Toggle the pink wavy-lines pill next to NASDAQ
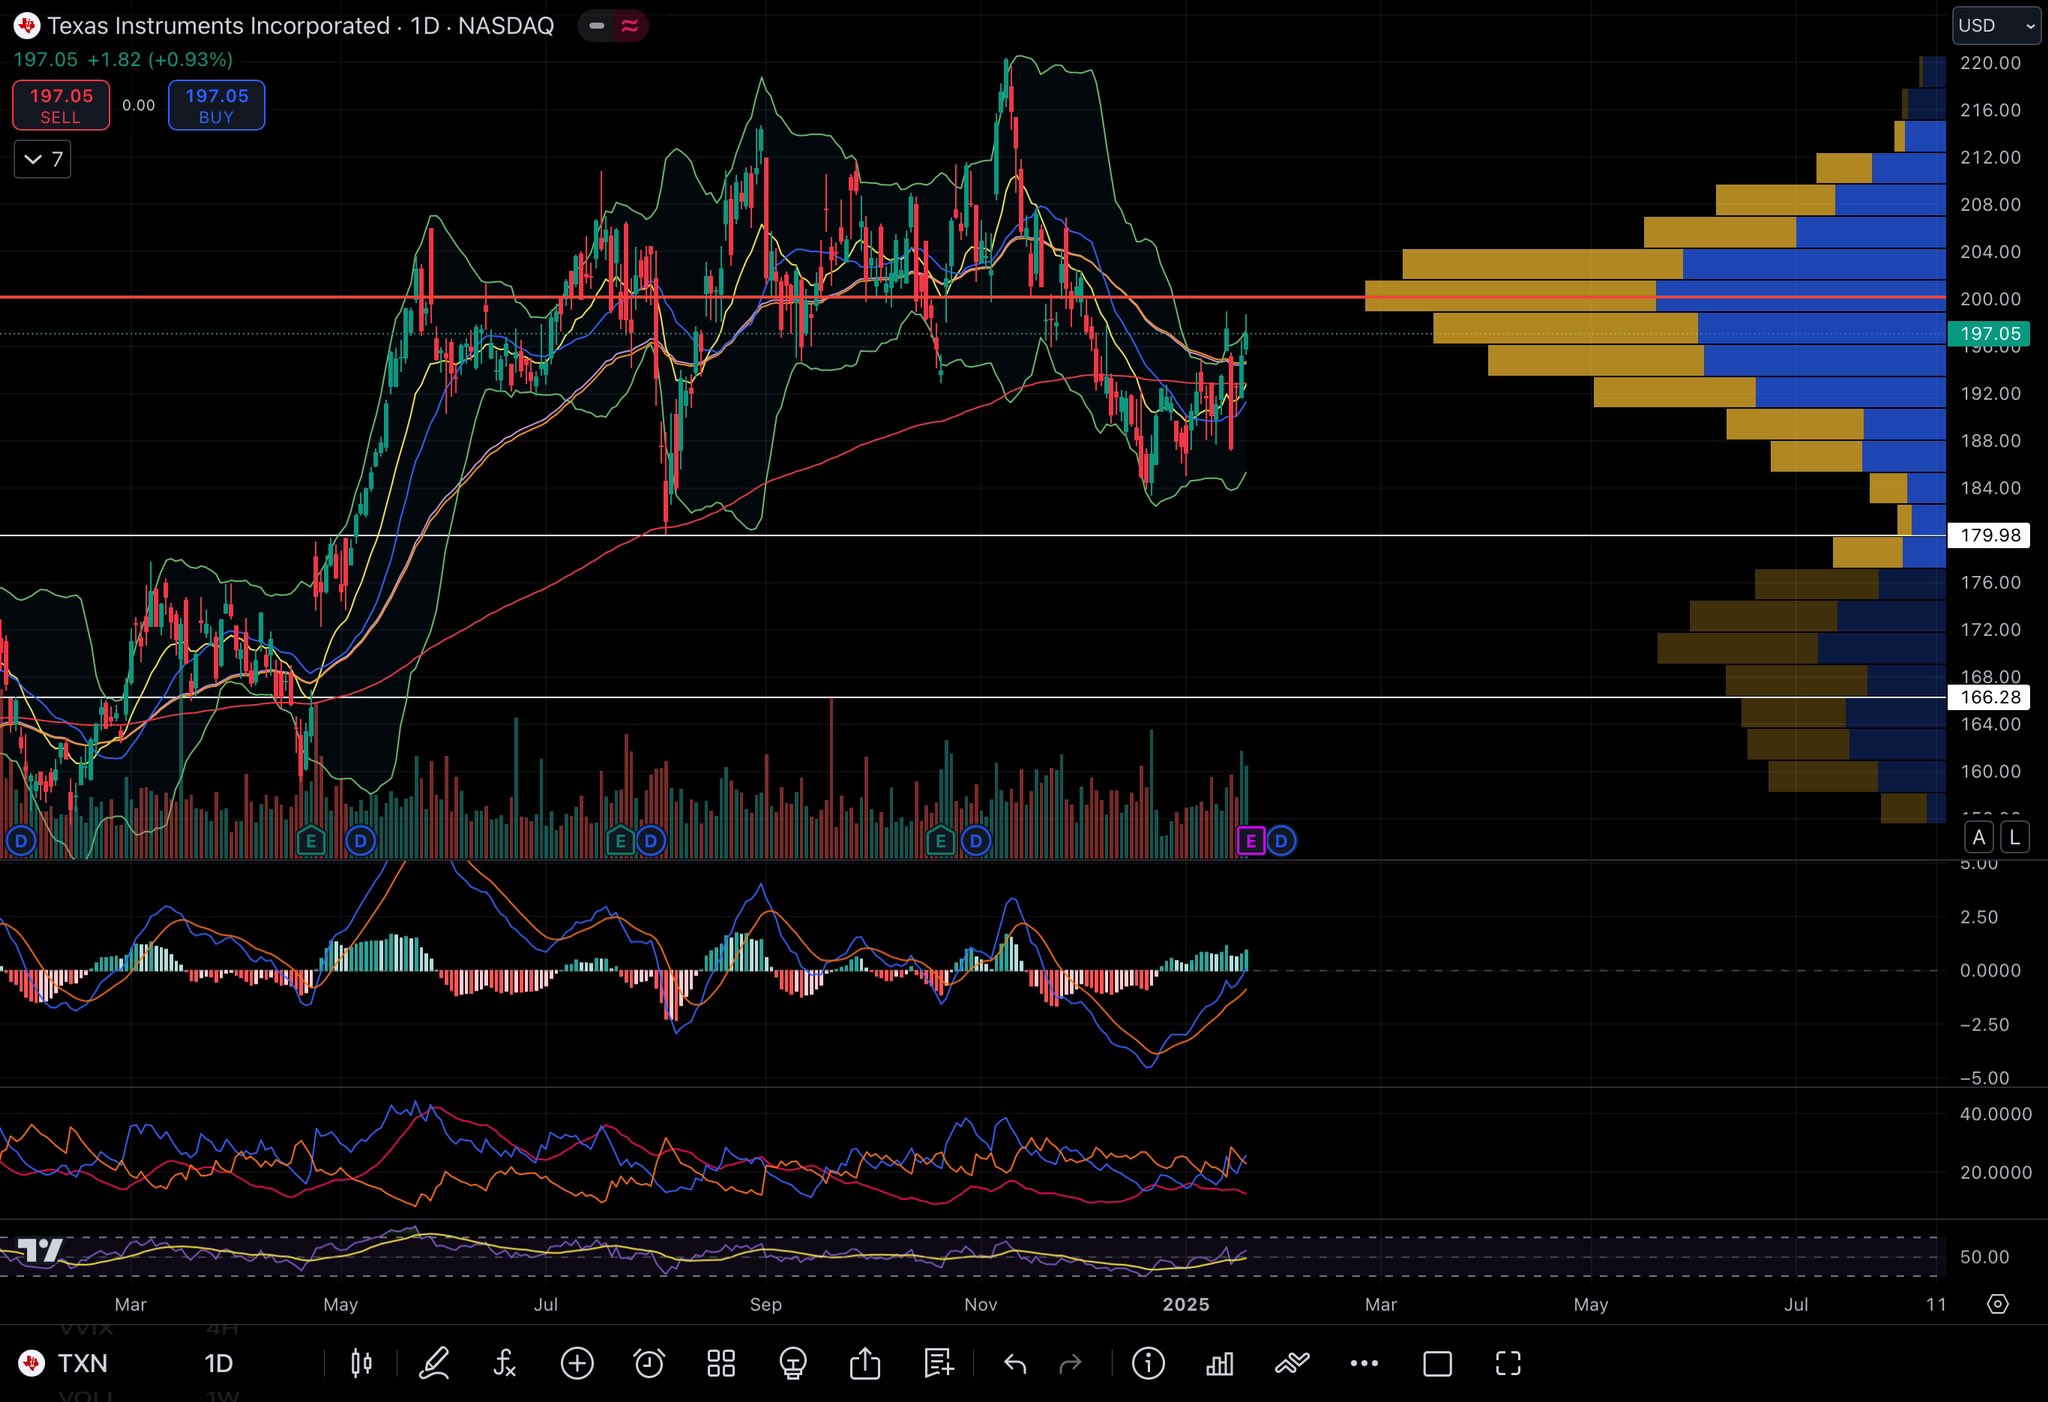Image resolution: width=2048 pixels, height=1402 pixels. [630, 26]
